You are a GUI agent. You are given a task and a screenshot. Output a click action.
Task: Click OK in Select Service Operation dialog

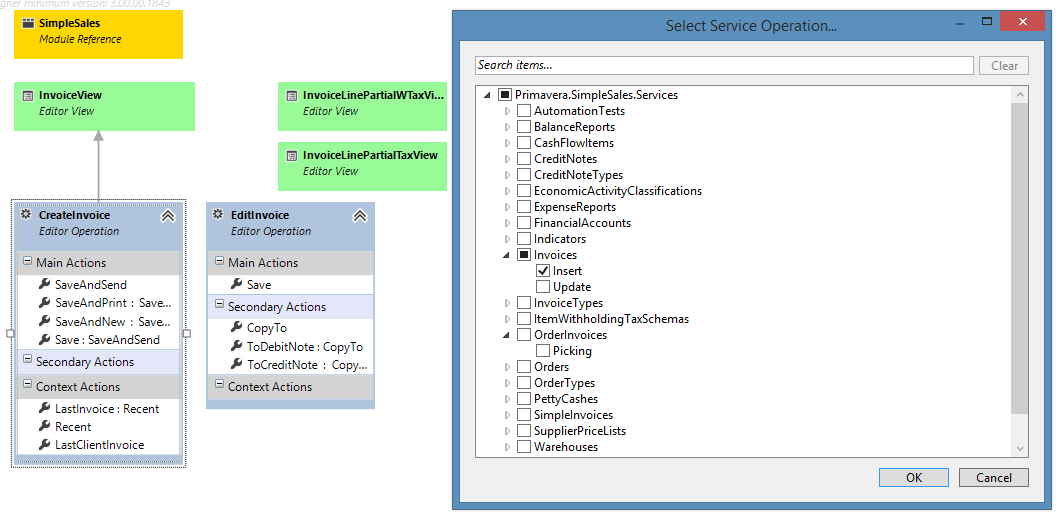click(x=914, y=477)
